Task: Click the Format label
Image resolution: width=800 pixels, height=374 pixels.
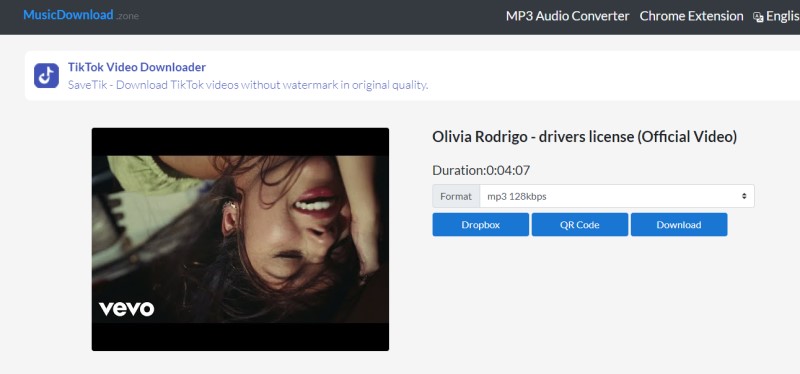Action: pyautogui.click(x=456, y=196)
